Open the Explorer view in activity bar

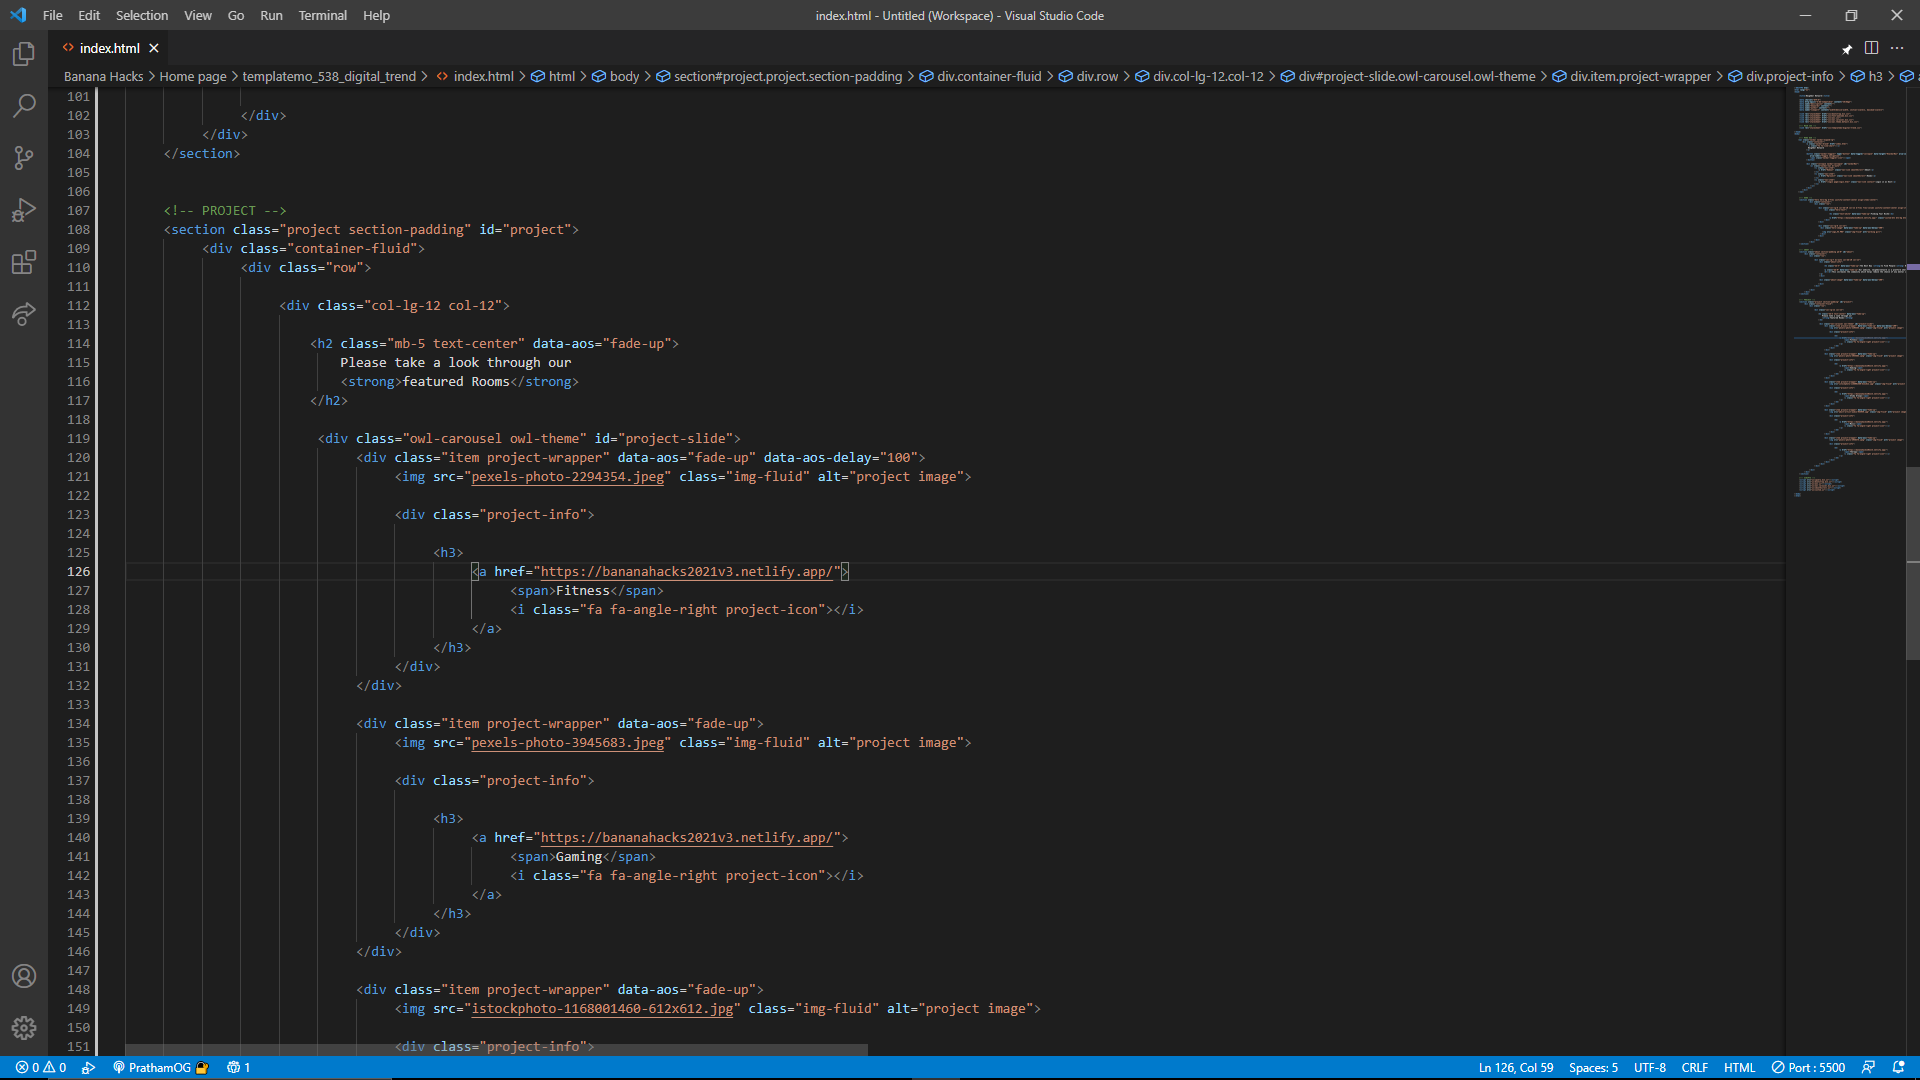pyautogui.click(x=24, y=54)
